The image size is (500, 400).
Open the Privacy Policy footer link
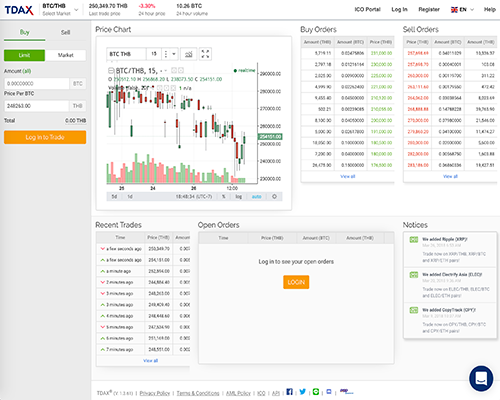(x=155, y=393)
